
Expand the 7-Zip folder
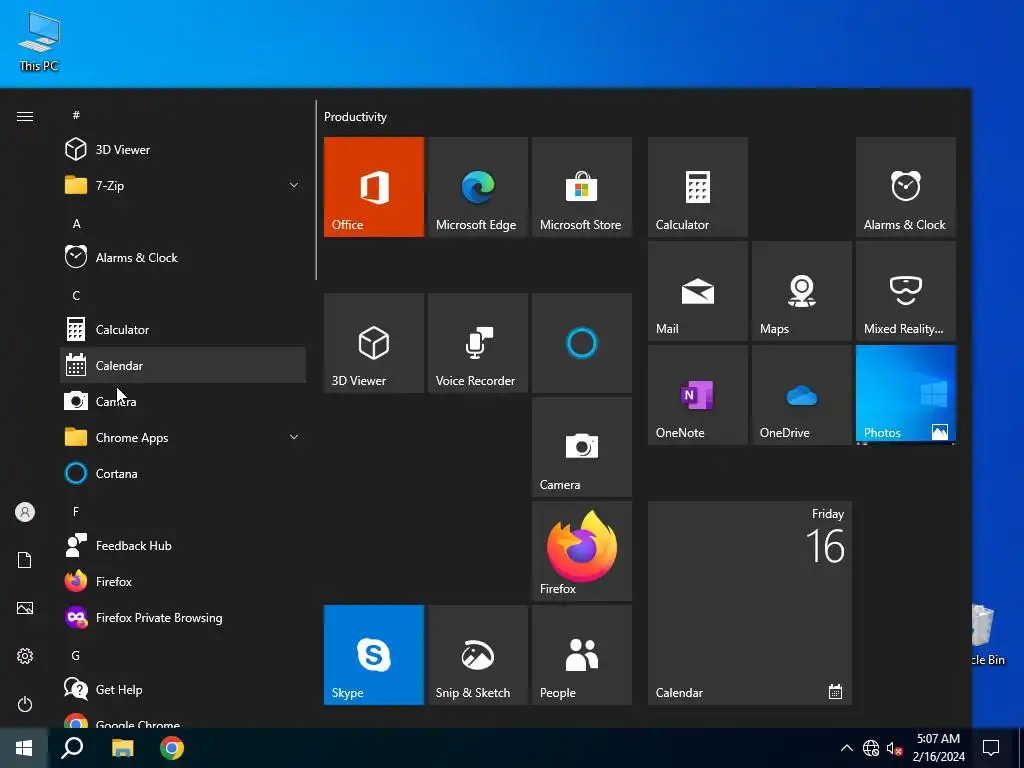click(183, 185)
